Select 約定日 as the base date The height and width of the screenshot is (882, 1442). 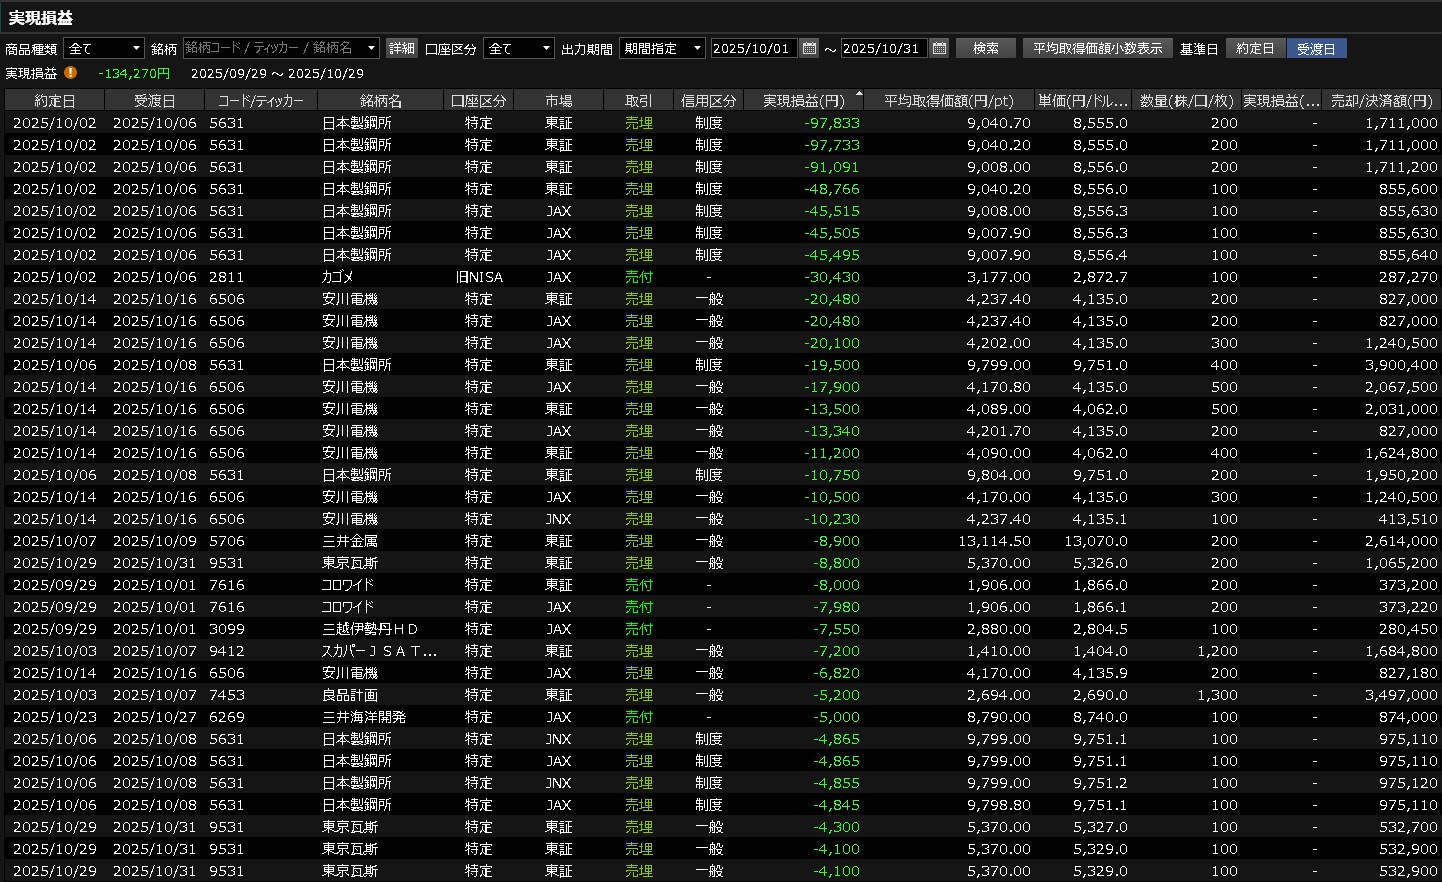pos(1255,48)
